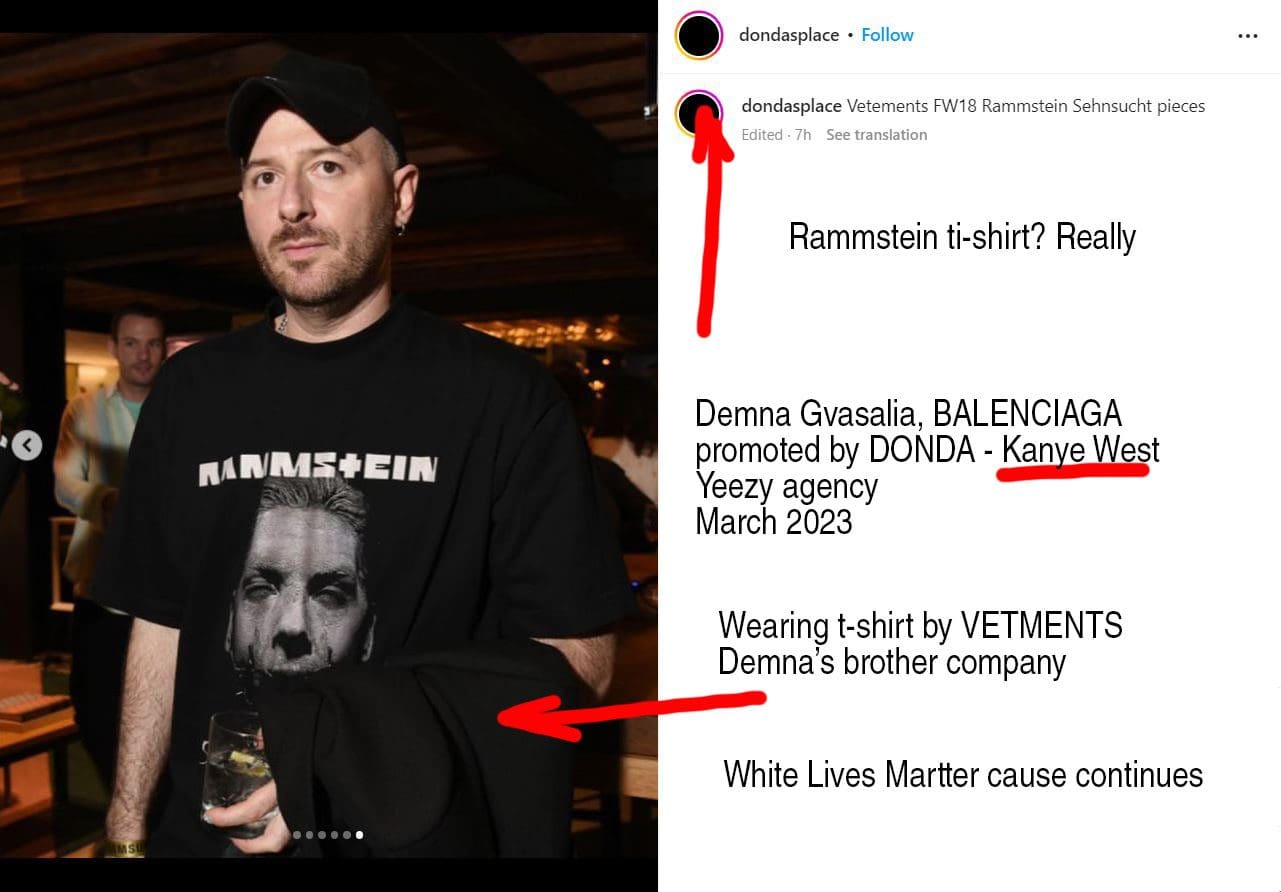Go to the previous carousel image
This screenshot has height=892, width=1281.
pos(27,446)
